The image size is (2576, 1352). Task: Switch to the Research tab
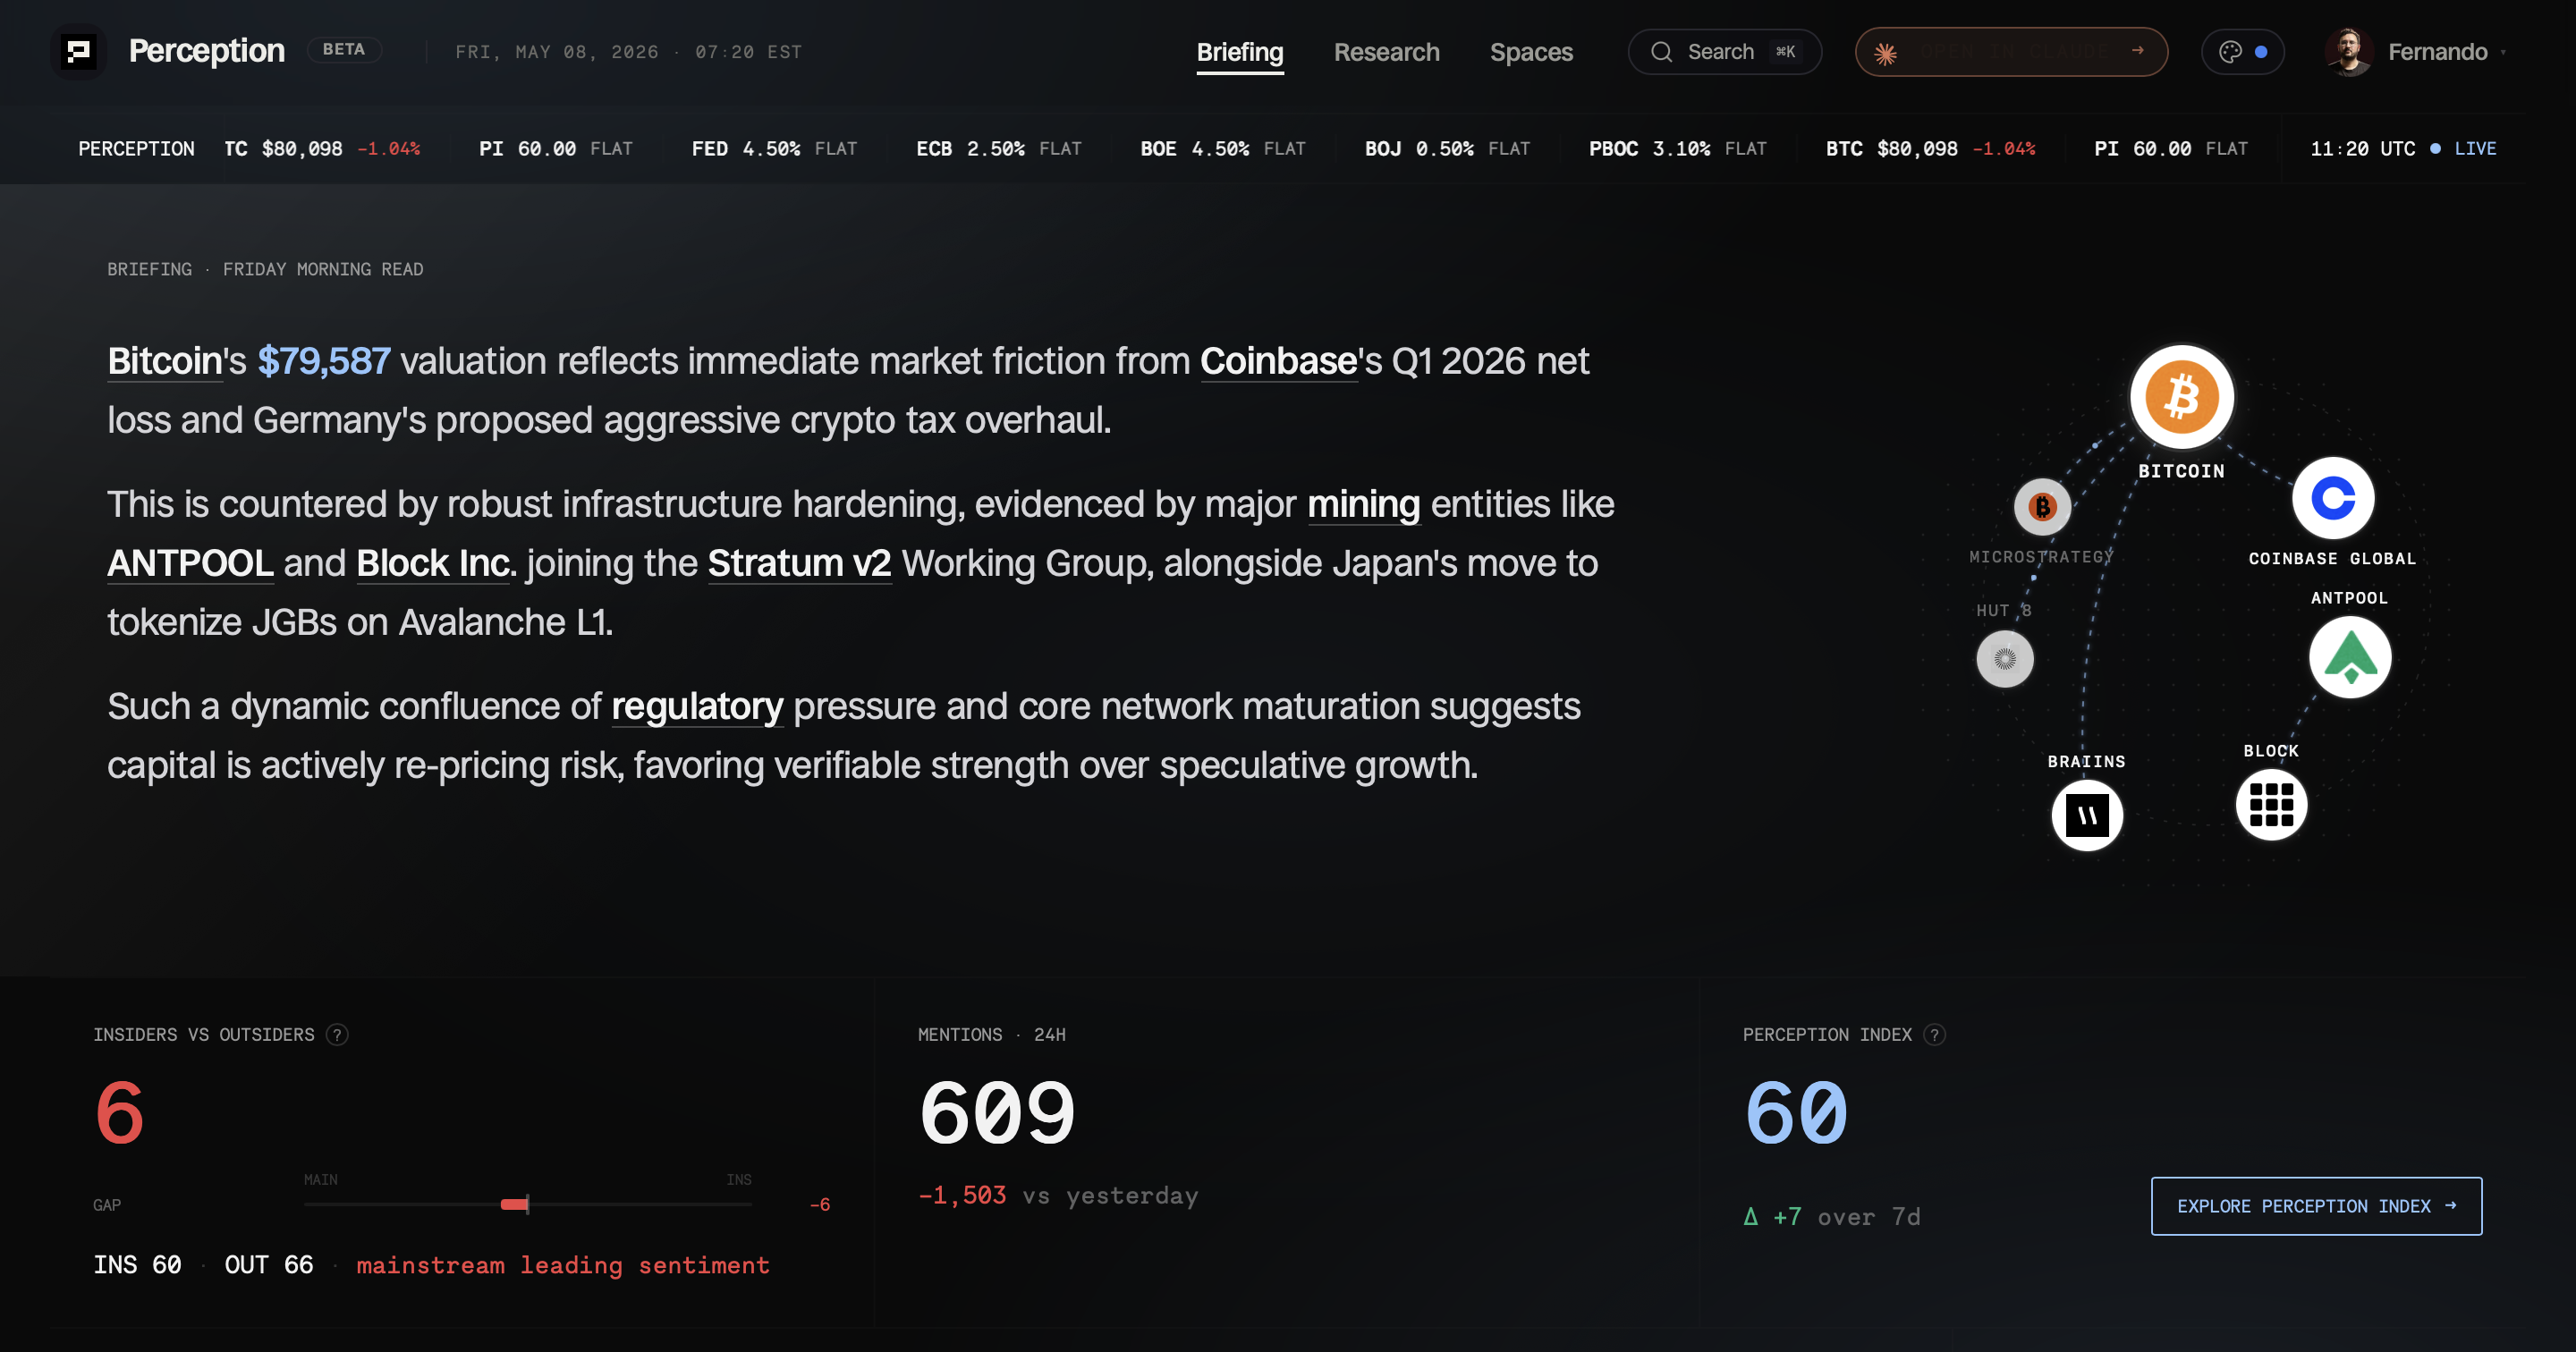[1387, 52]
